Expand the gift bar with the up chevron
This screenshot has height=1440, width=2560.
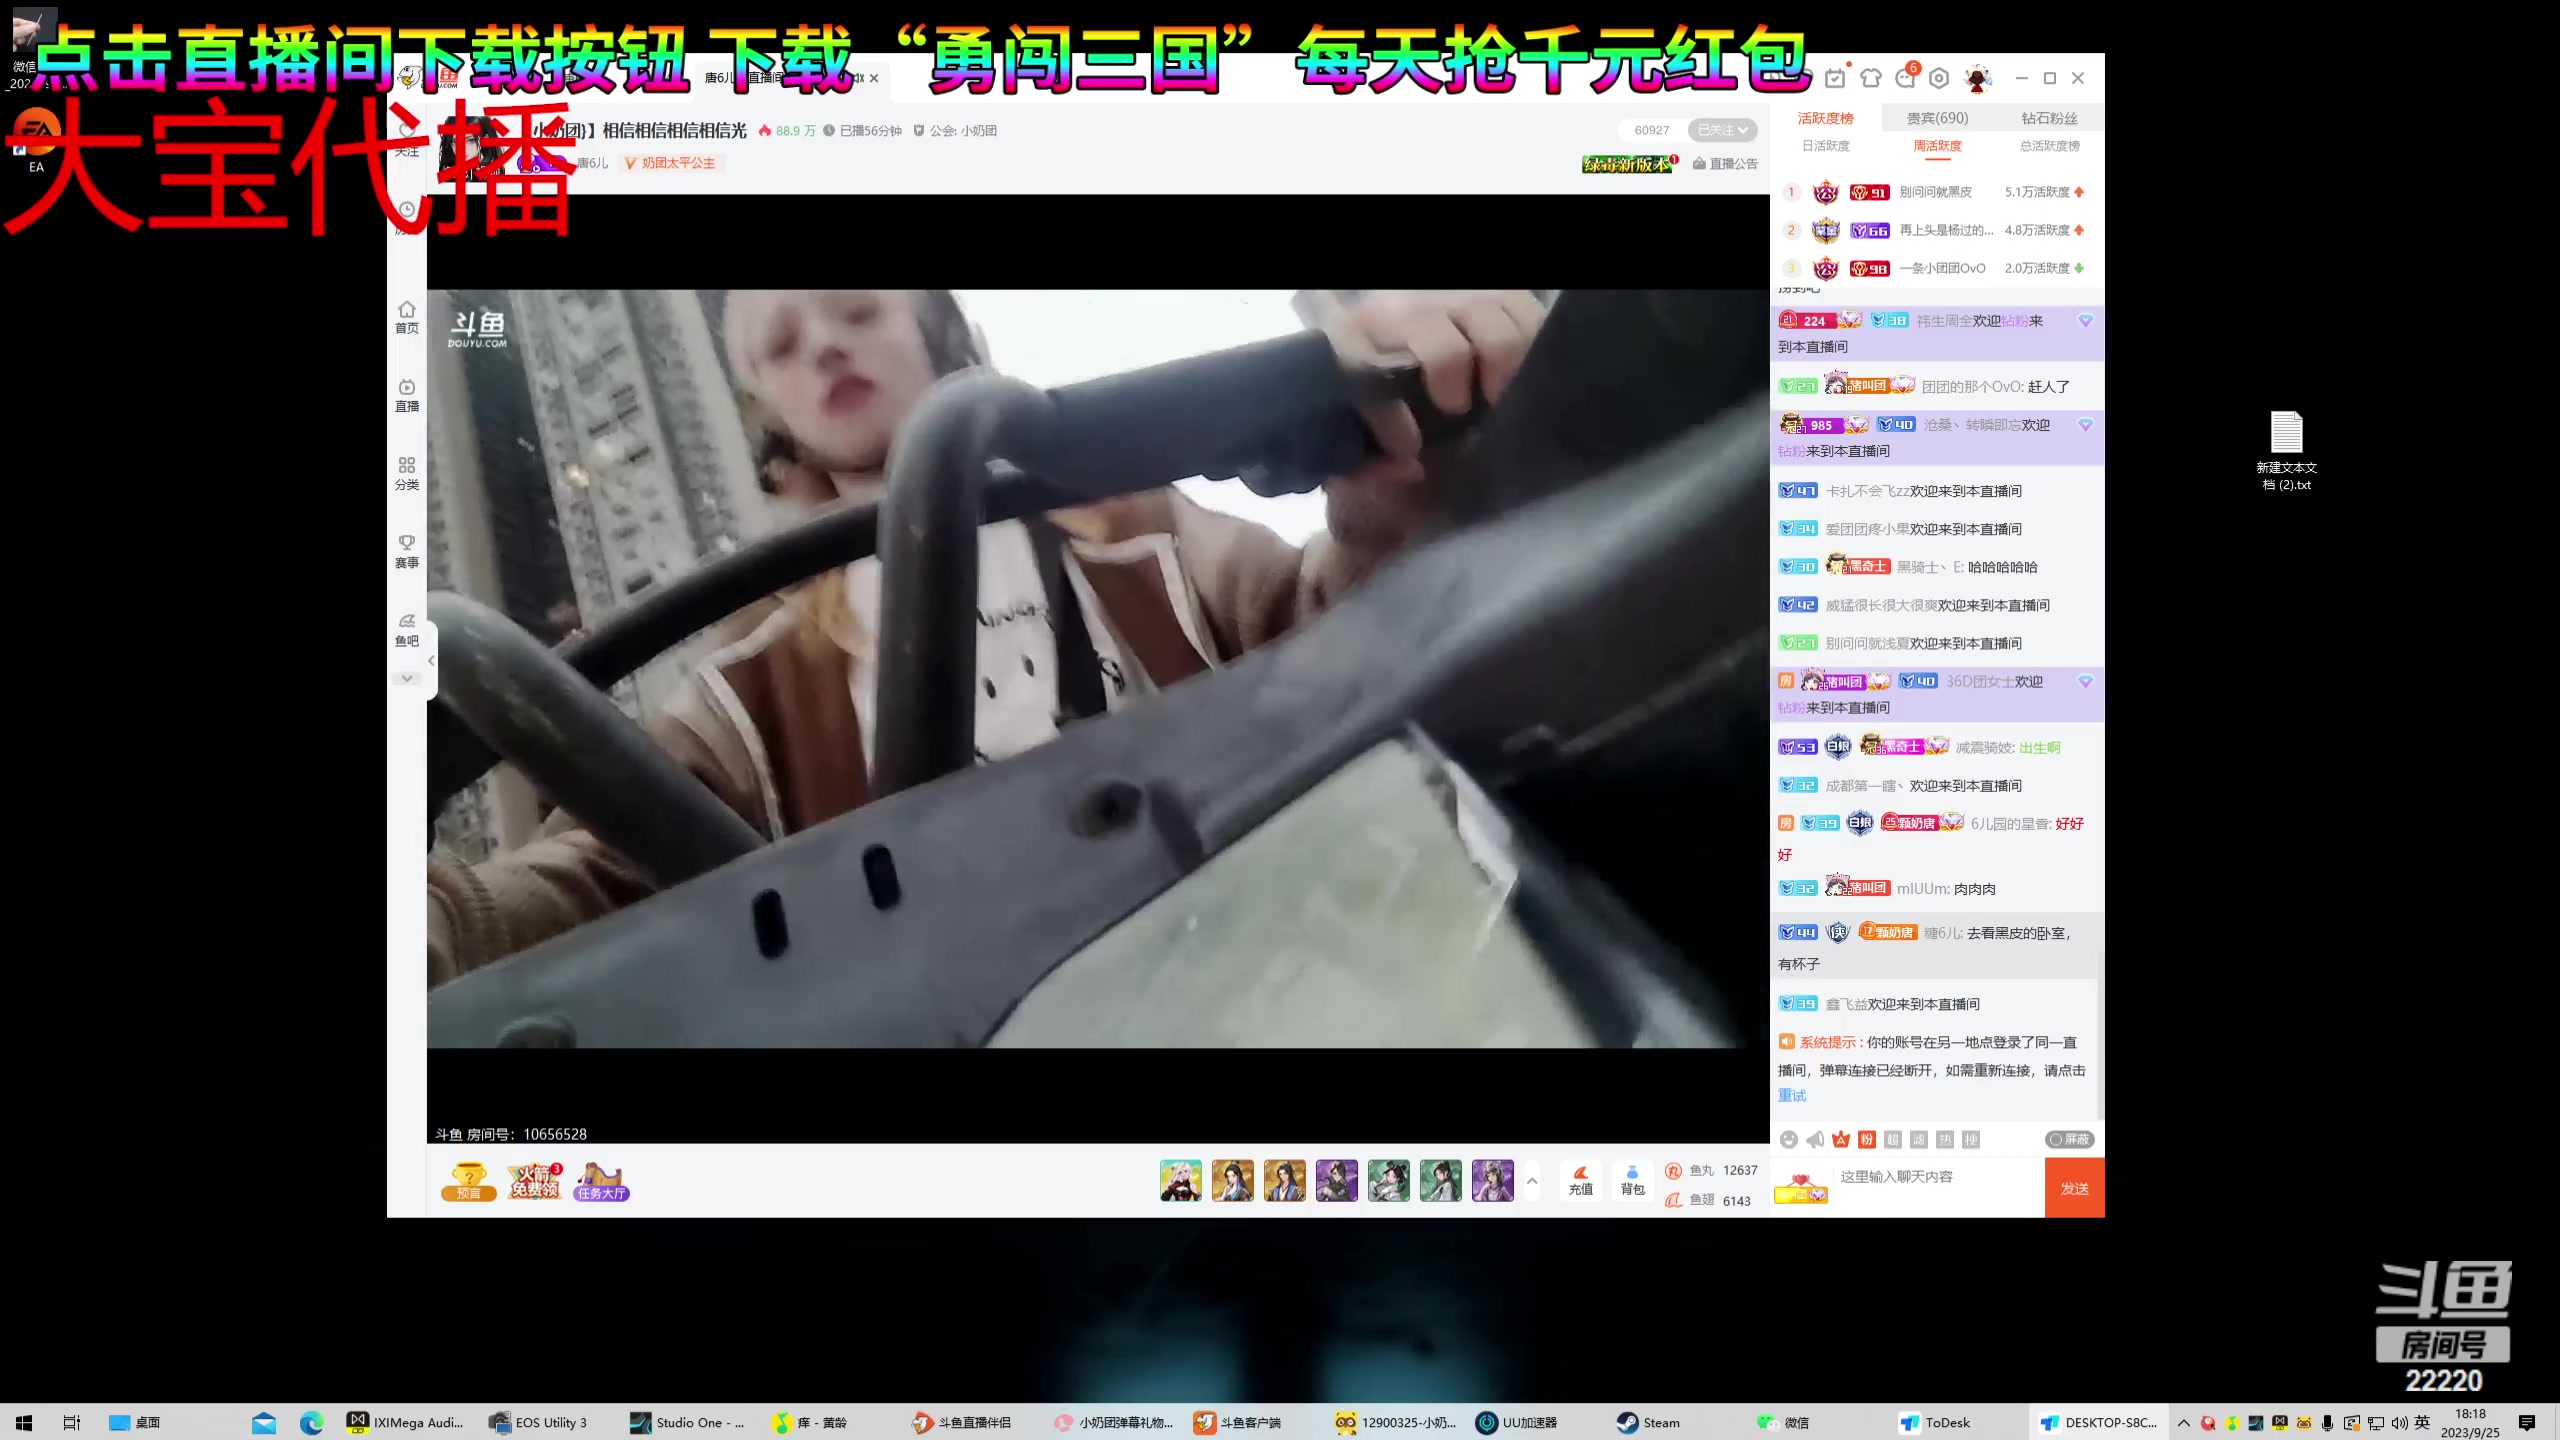pos(1532,1181)
